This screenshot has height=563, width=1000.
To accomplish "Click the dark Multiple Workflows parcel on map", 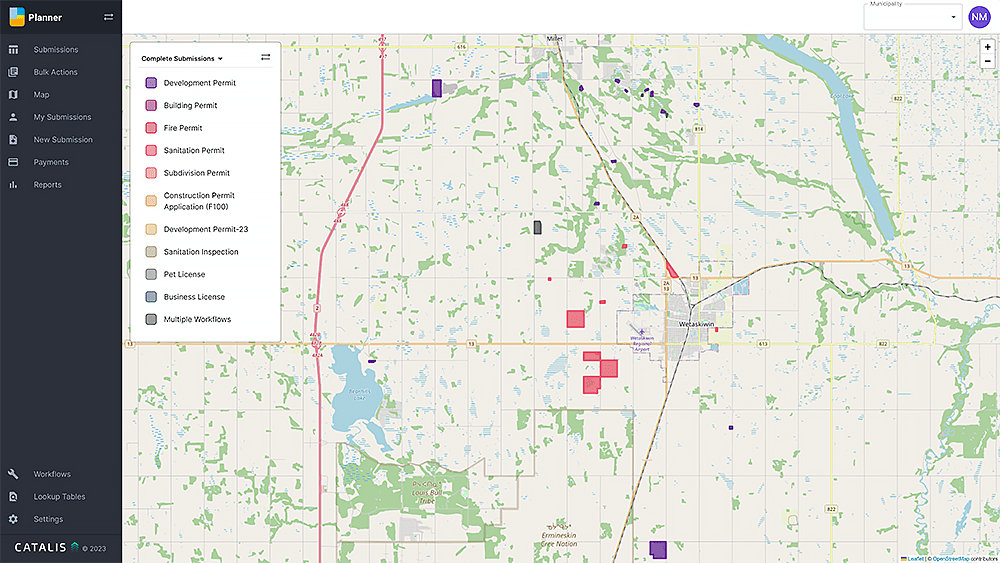I will coord(538,228).
